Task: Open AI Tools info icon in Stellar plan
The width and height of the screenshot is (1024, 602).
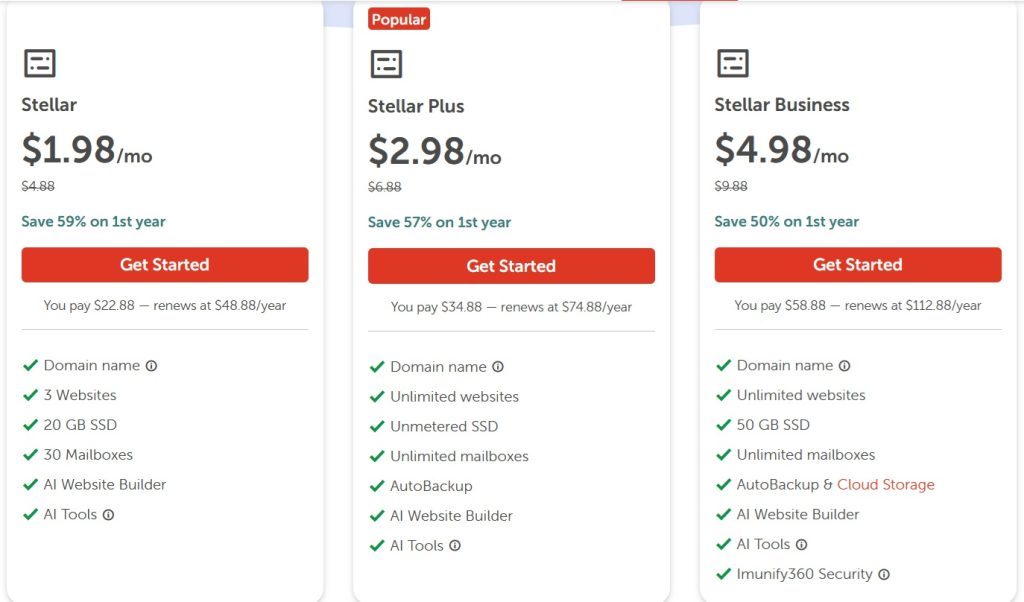Action: coord(108,515)
